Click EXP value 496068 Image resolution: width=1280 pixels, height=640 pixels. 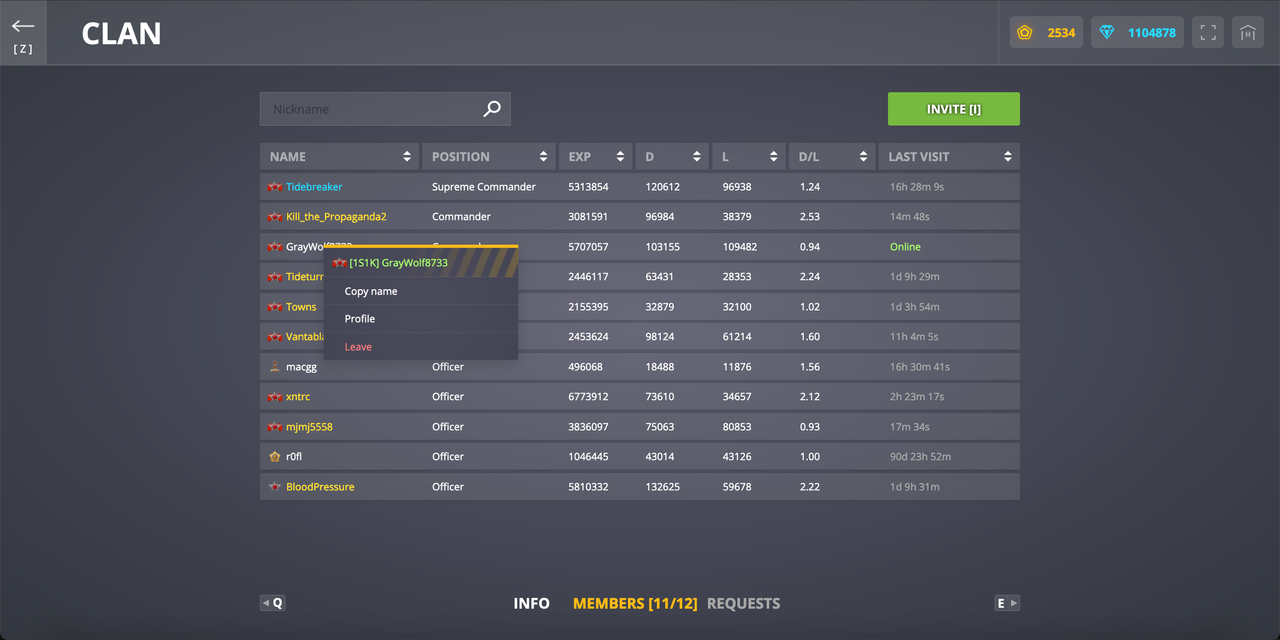point(585,367)
